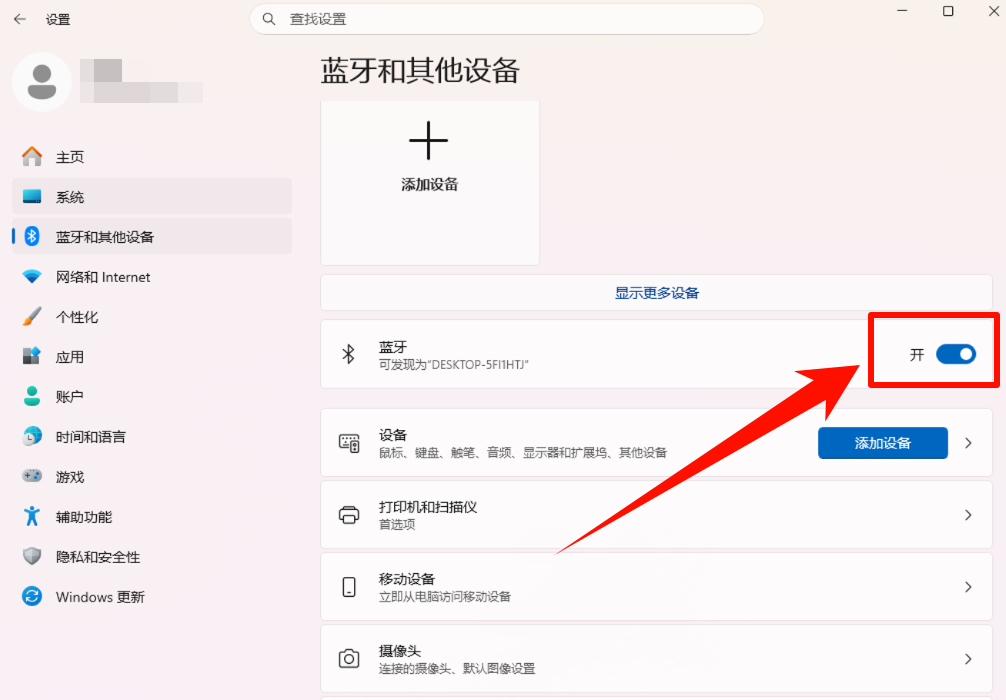This screenshot has width=1006, height=700.
Task: Open 辅助功能 accessibility settings
Action: pyautogui.click(x=83, y=516)
